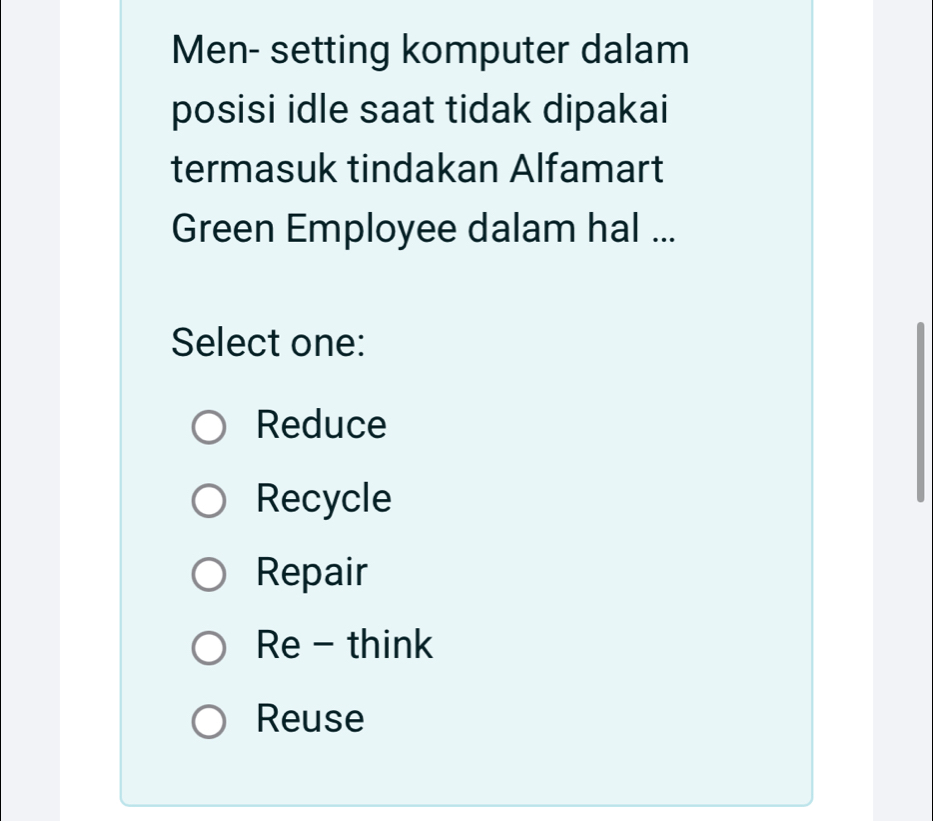Click the Recycle answer label text

tap(324, 498)
